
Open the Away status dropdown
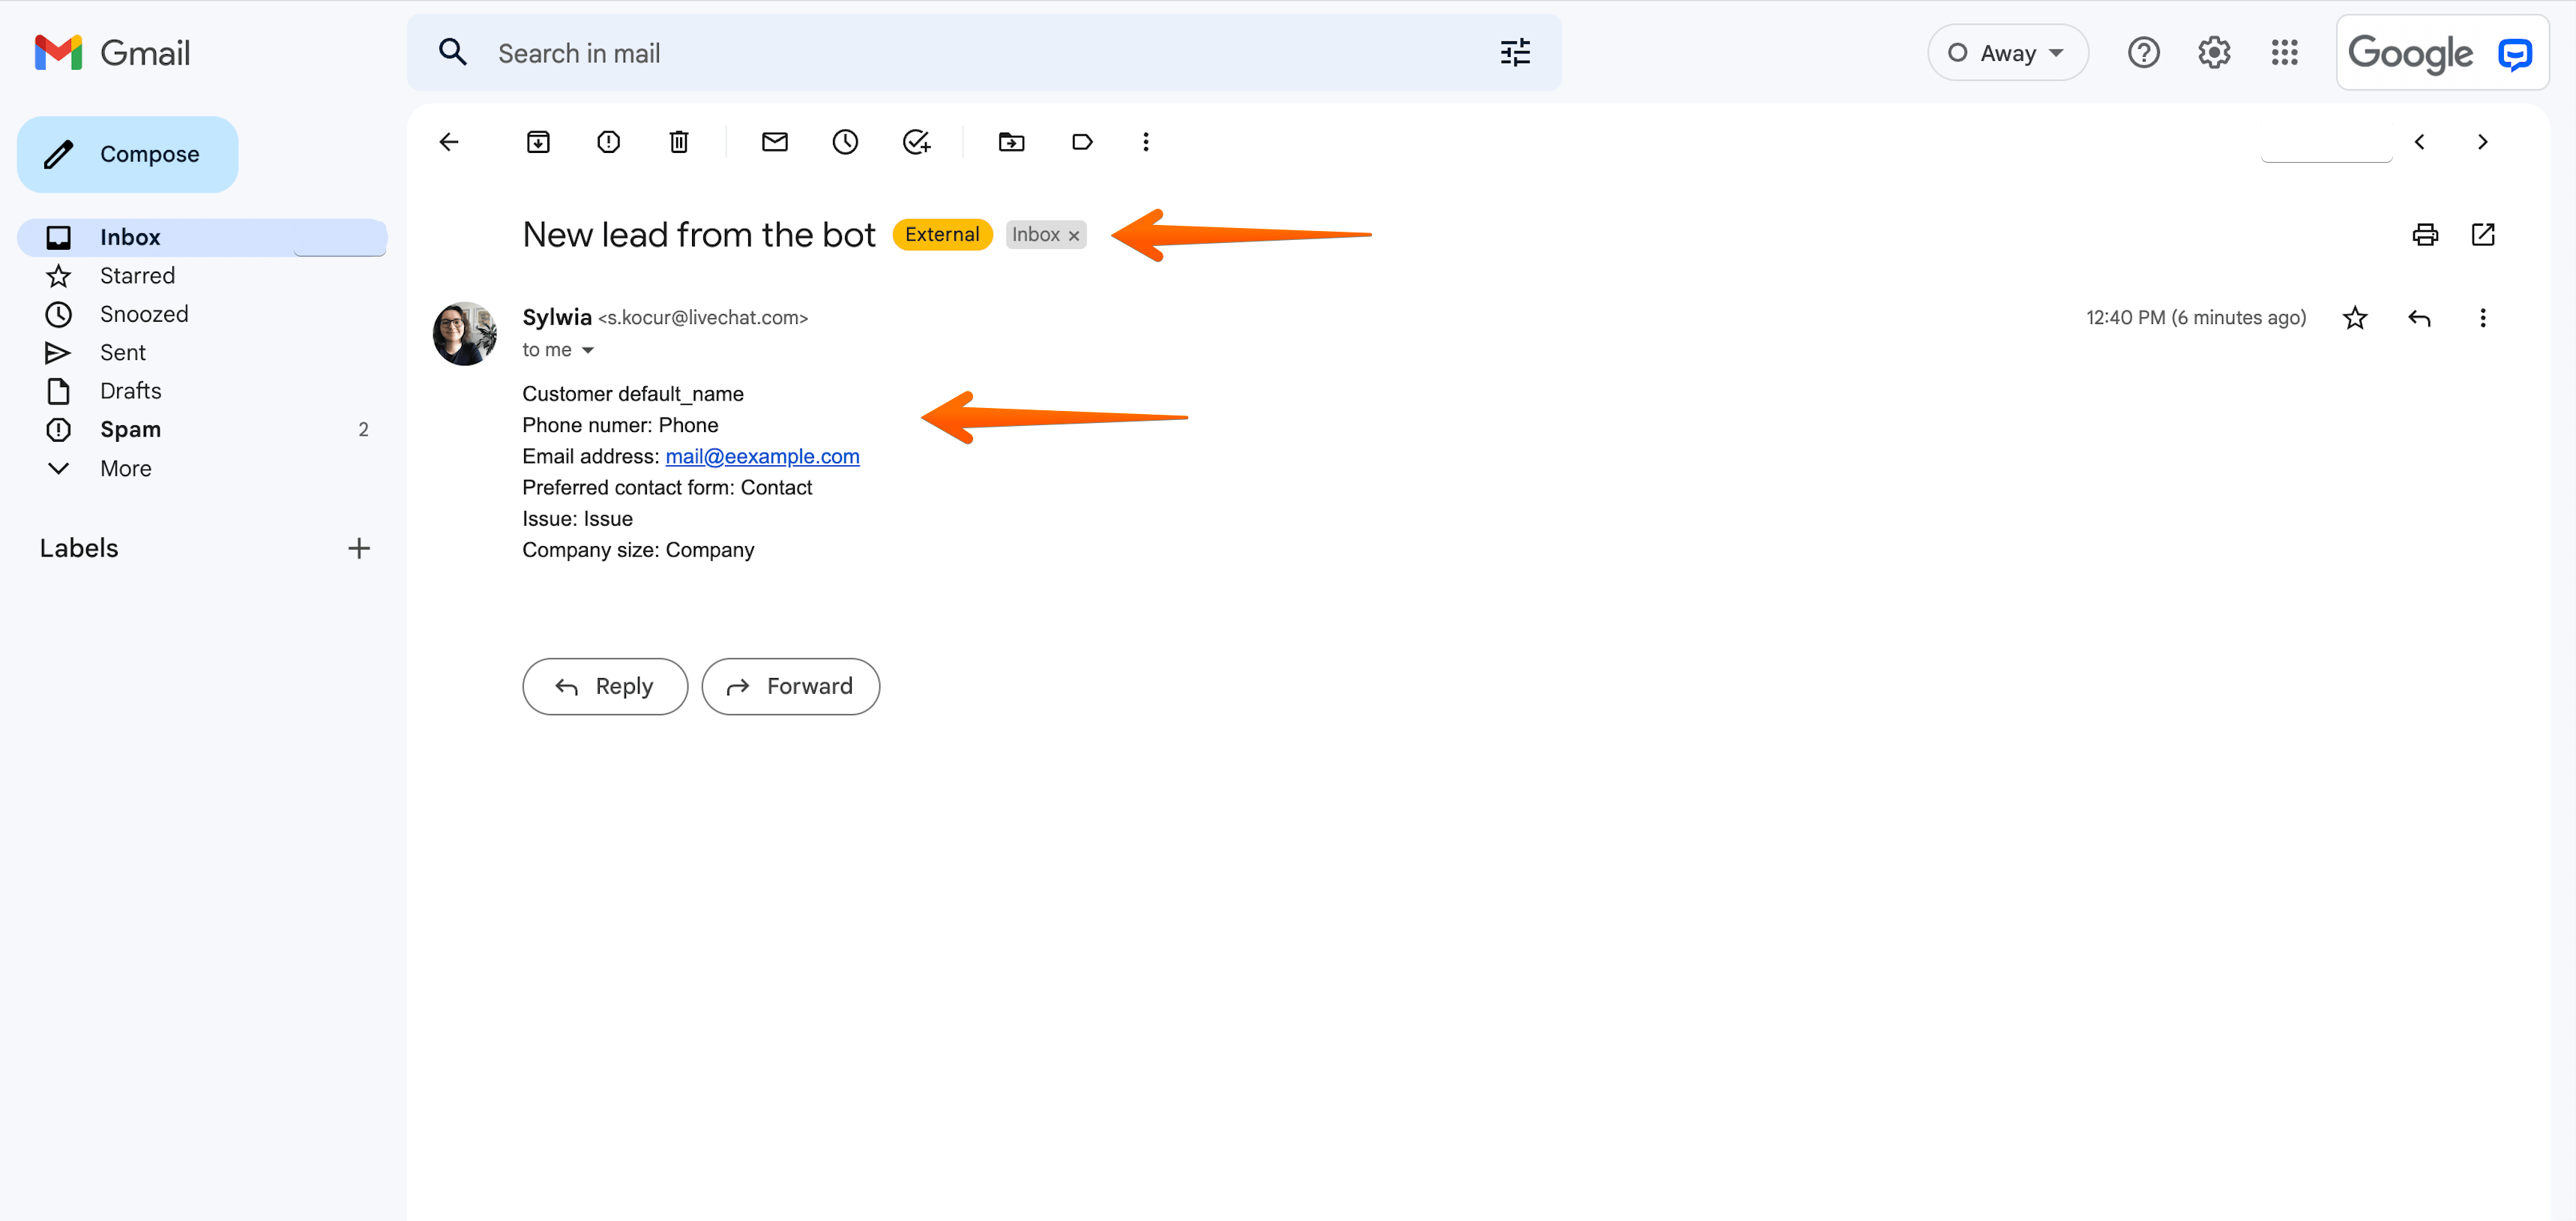(2007, 53)
